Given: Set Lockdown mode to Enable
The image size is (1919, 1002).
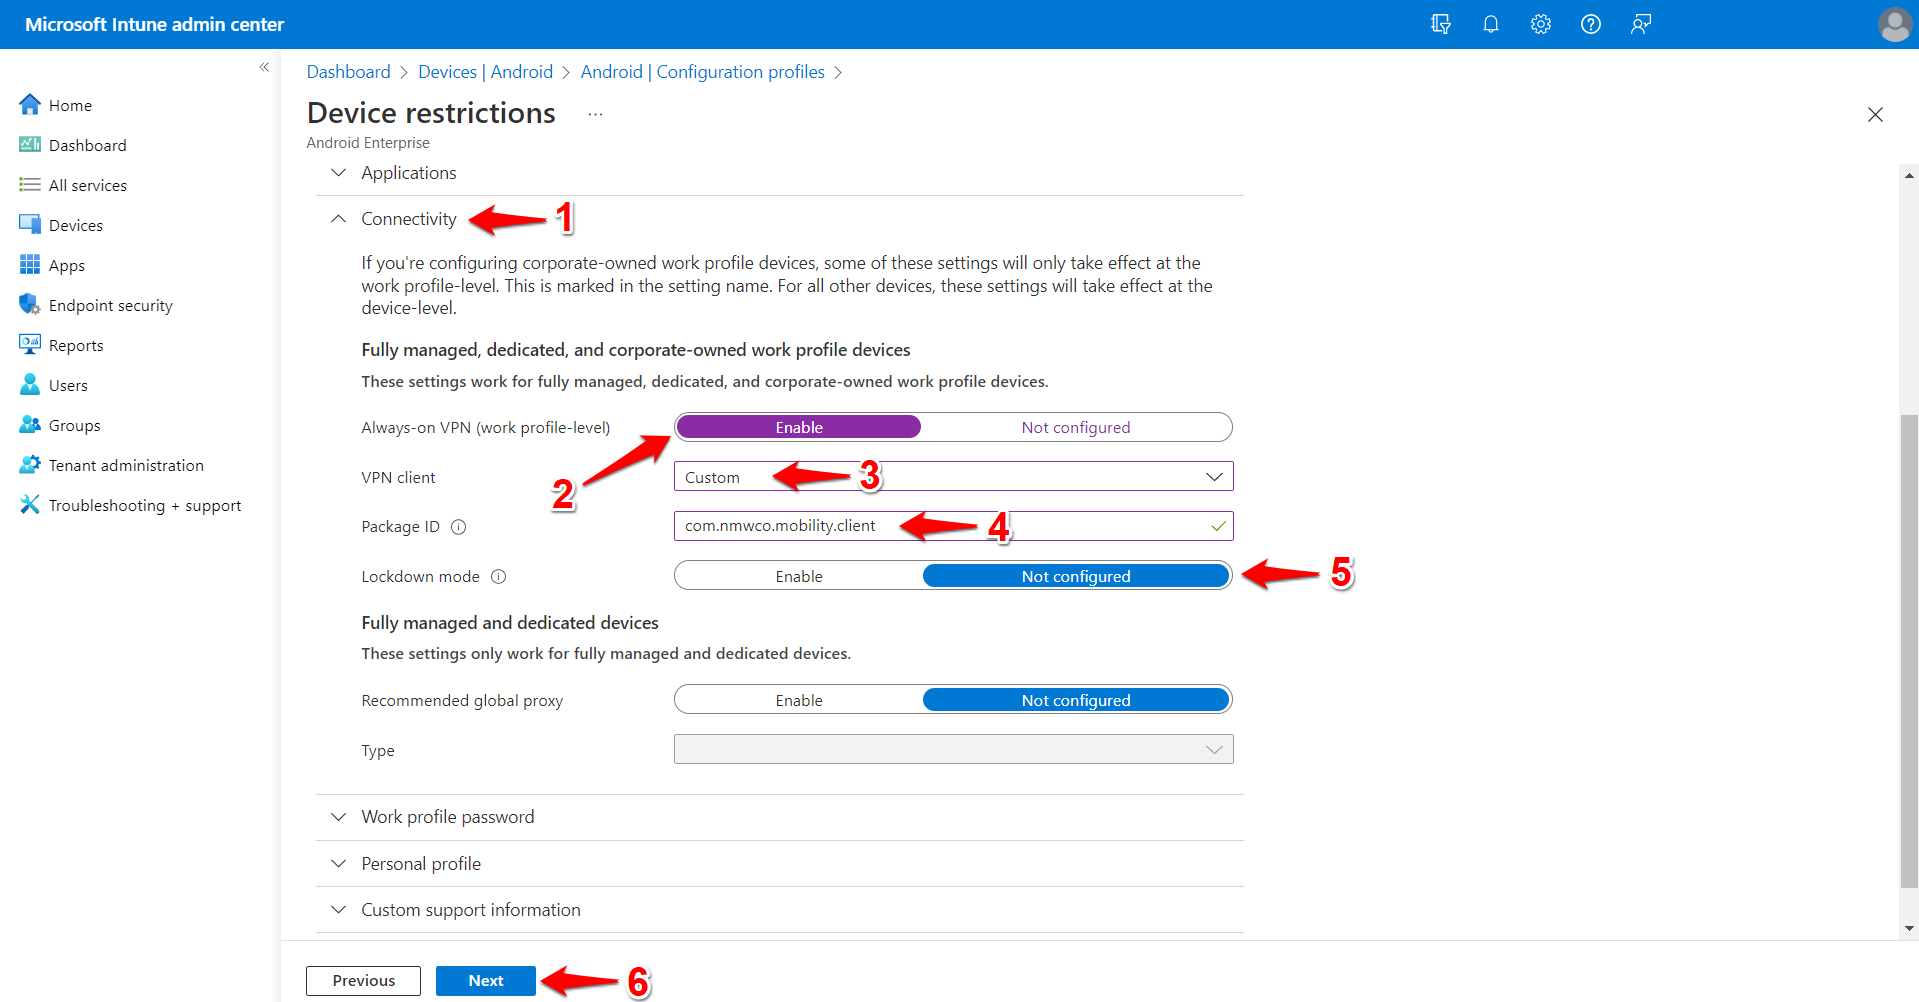Looking at the screenshot, I should (x=797, y=575).
